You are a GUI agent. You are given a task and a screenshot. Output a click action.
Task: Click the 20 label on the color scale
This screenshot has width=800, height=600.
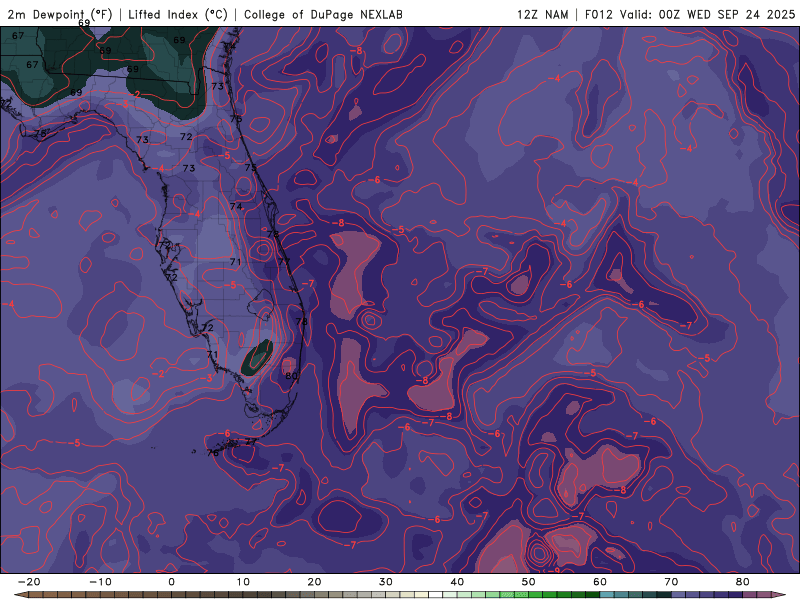314,582
